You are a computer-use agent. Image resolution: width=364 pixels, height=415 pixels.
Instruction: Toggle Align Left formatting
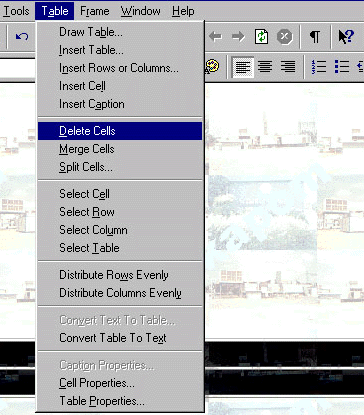tap(243, 67)
